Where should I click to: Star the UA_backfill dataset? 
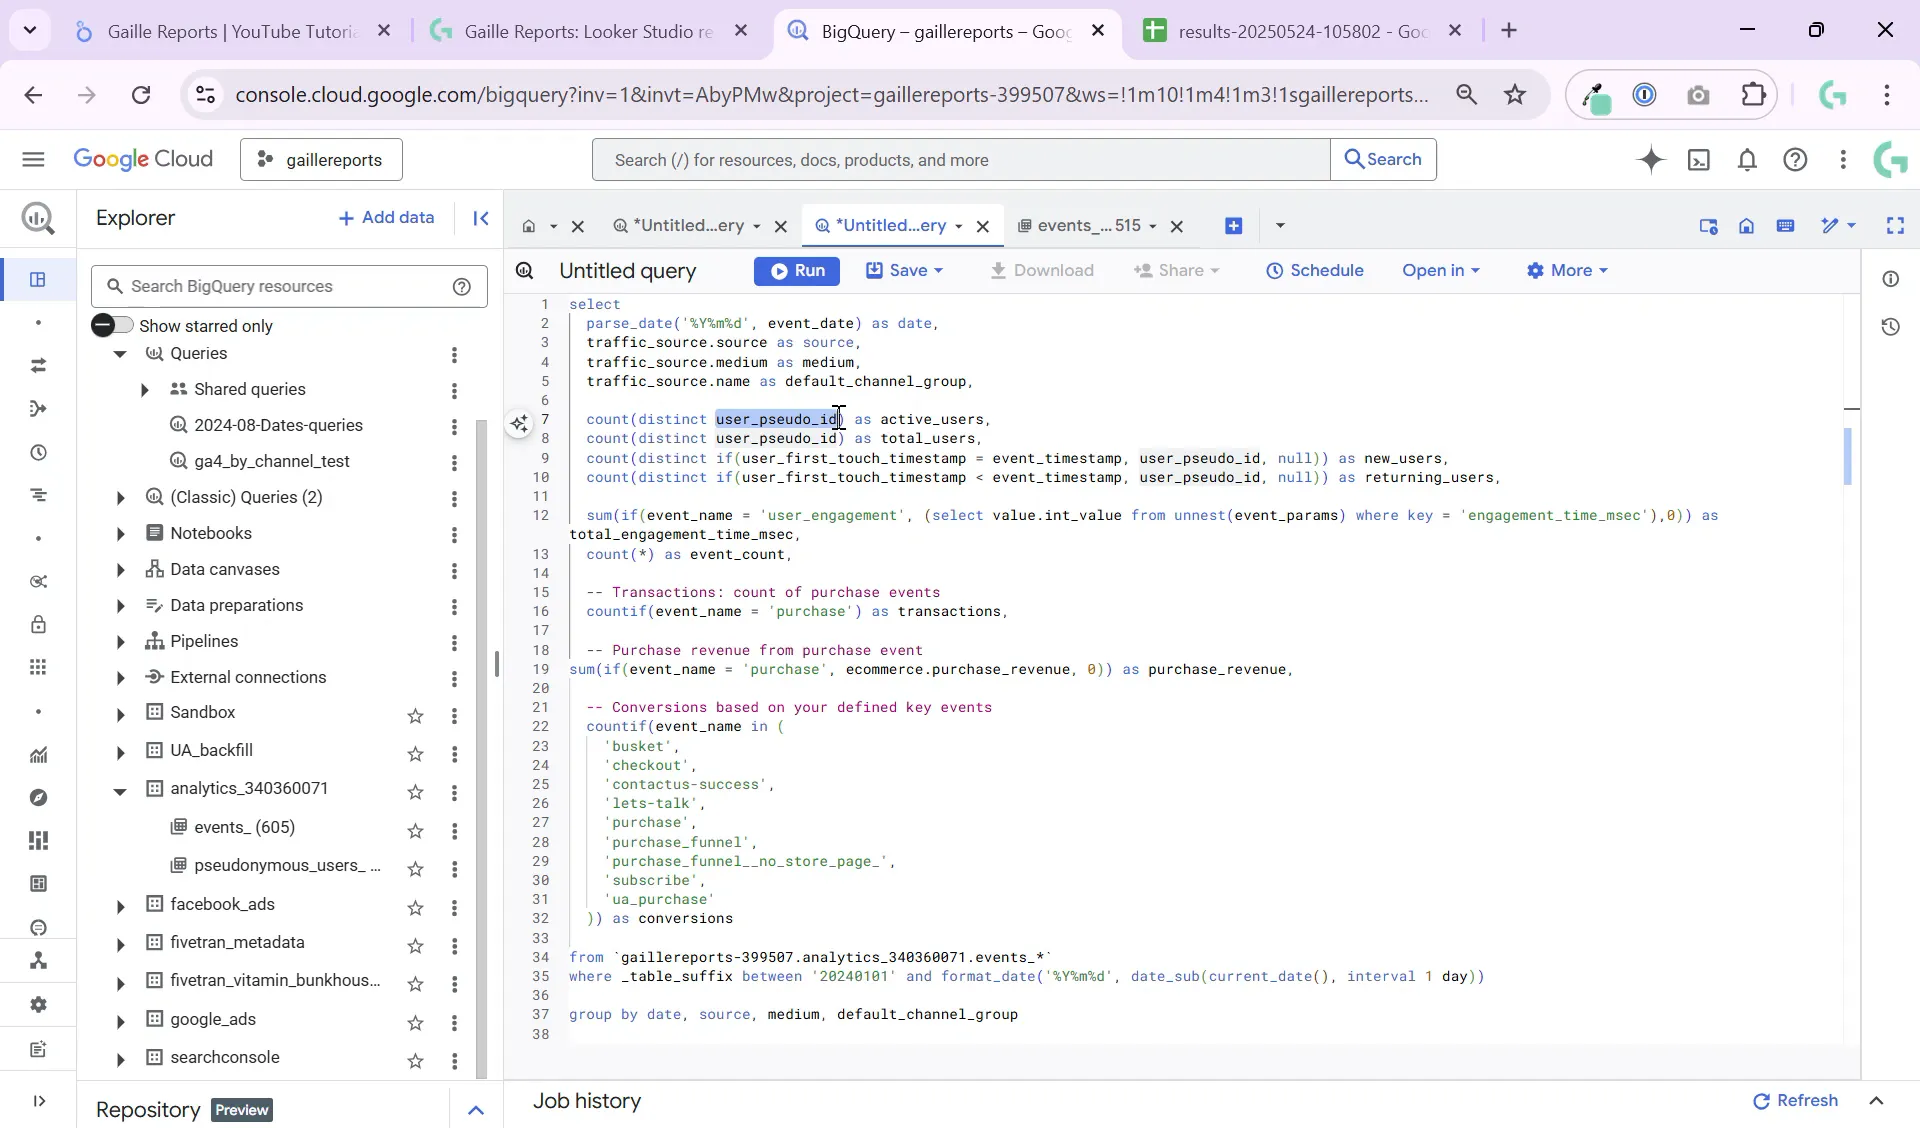(416, 755)
